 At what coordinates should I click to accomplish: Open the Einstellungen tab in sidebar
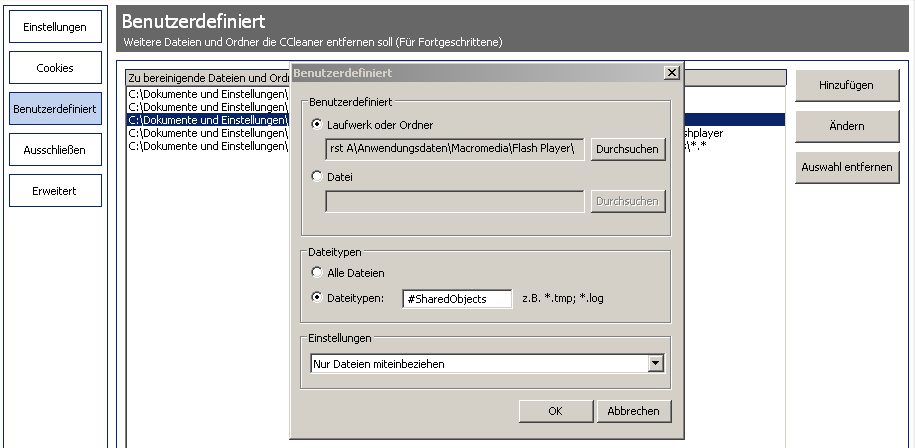pyautogui.click(x=55, y=27)
